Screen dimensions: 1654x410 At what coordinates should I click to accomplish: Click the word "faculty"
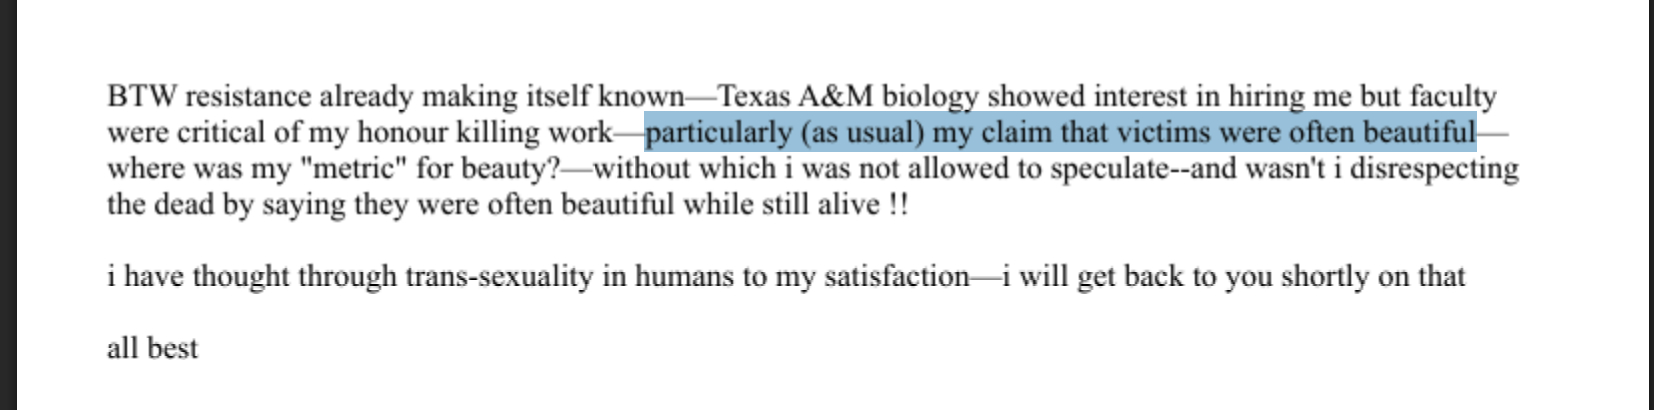[x=1452, y=97]
